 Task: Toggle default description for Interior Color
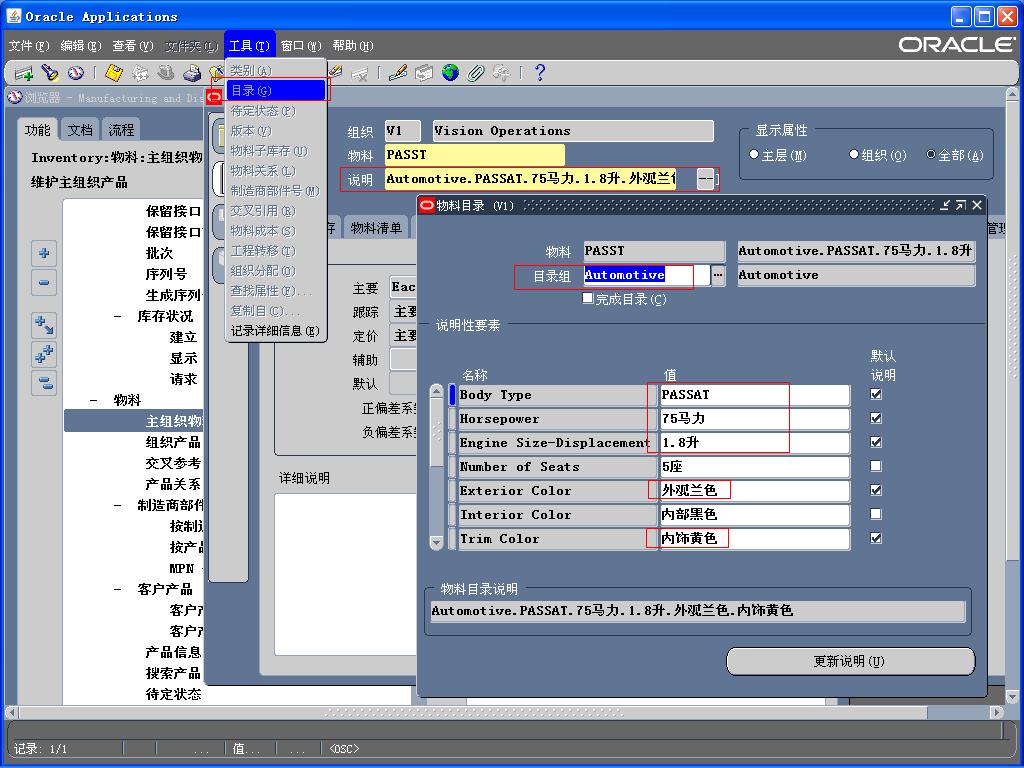tap(876, 514)
